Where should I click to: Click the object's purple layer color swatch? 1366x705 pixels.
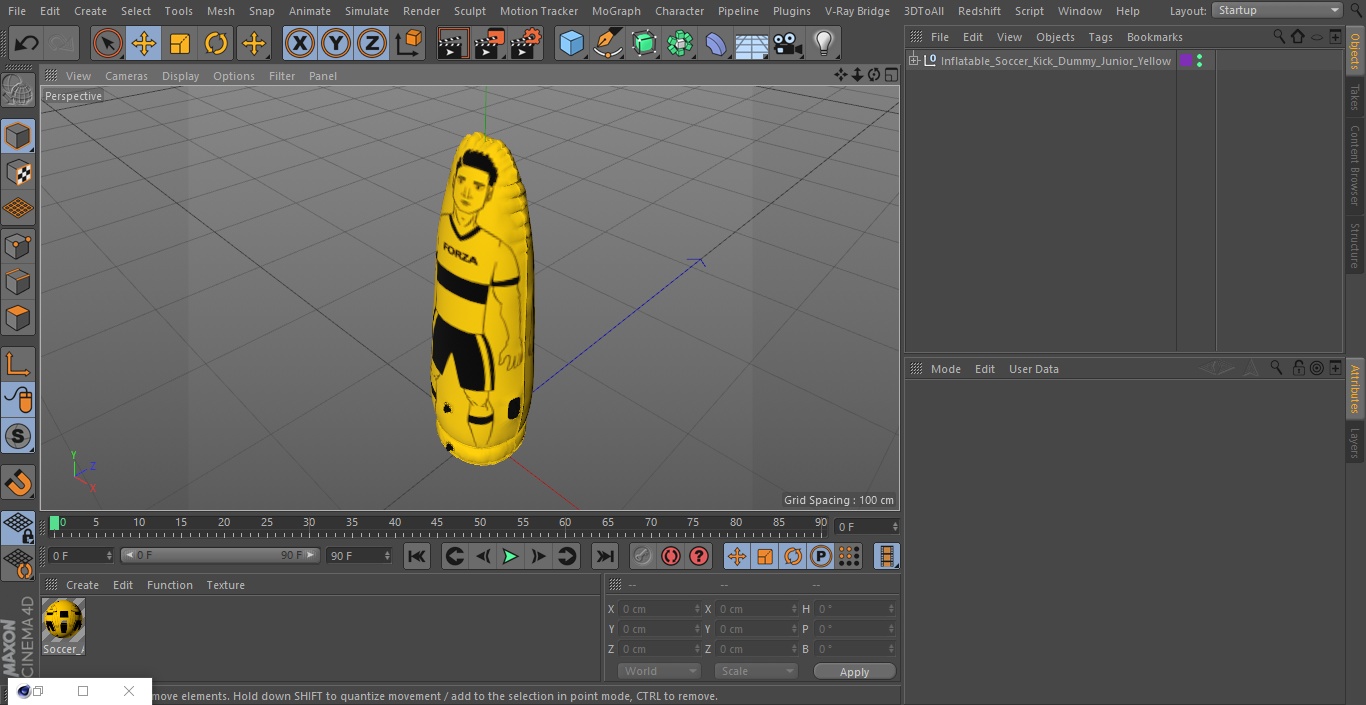click(x=1186, y=61)
